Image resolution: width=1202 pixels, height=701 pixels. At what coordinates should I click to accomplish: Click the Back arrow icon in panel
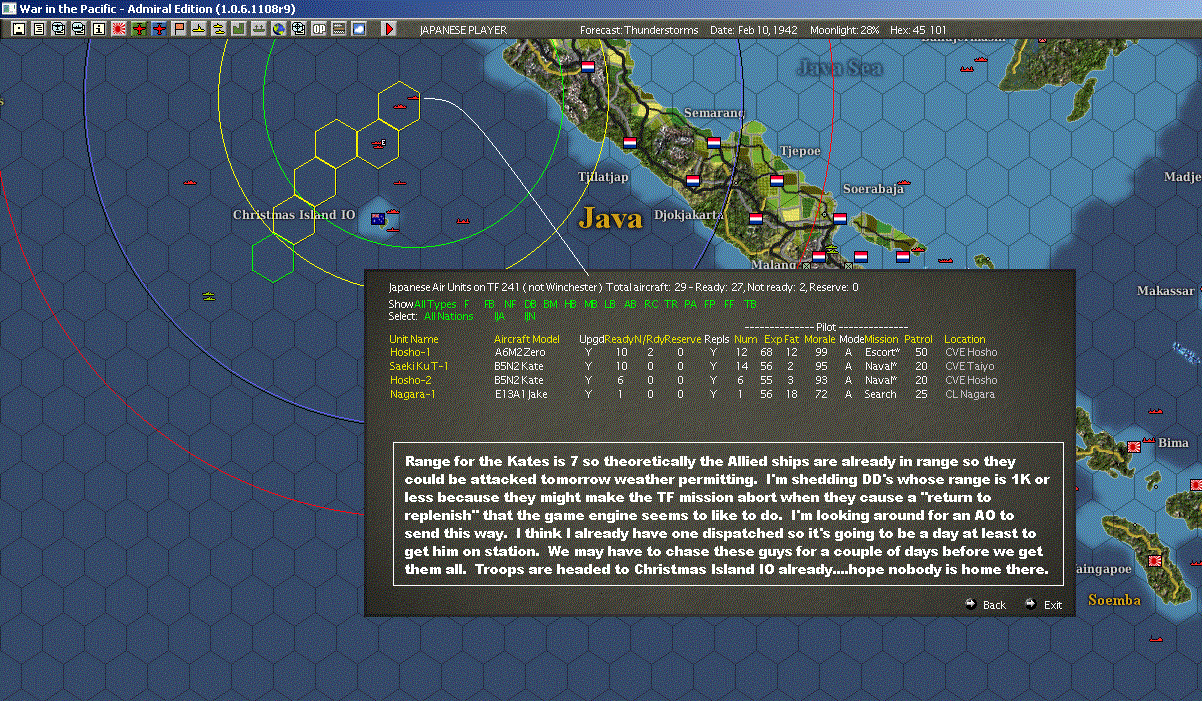click(970, 604)
